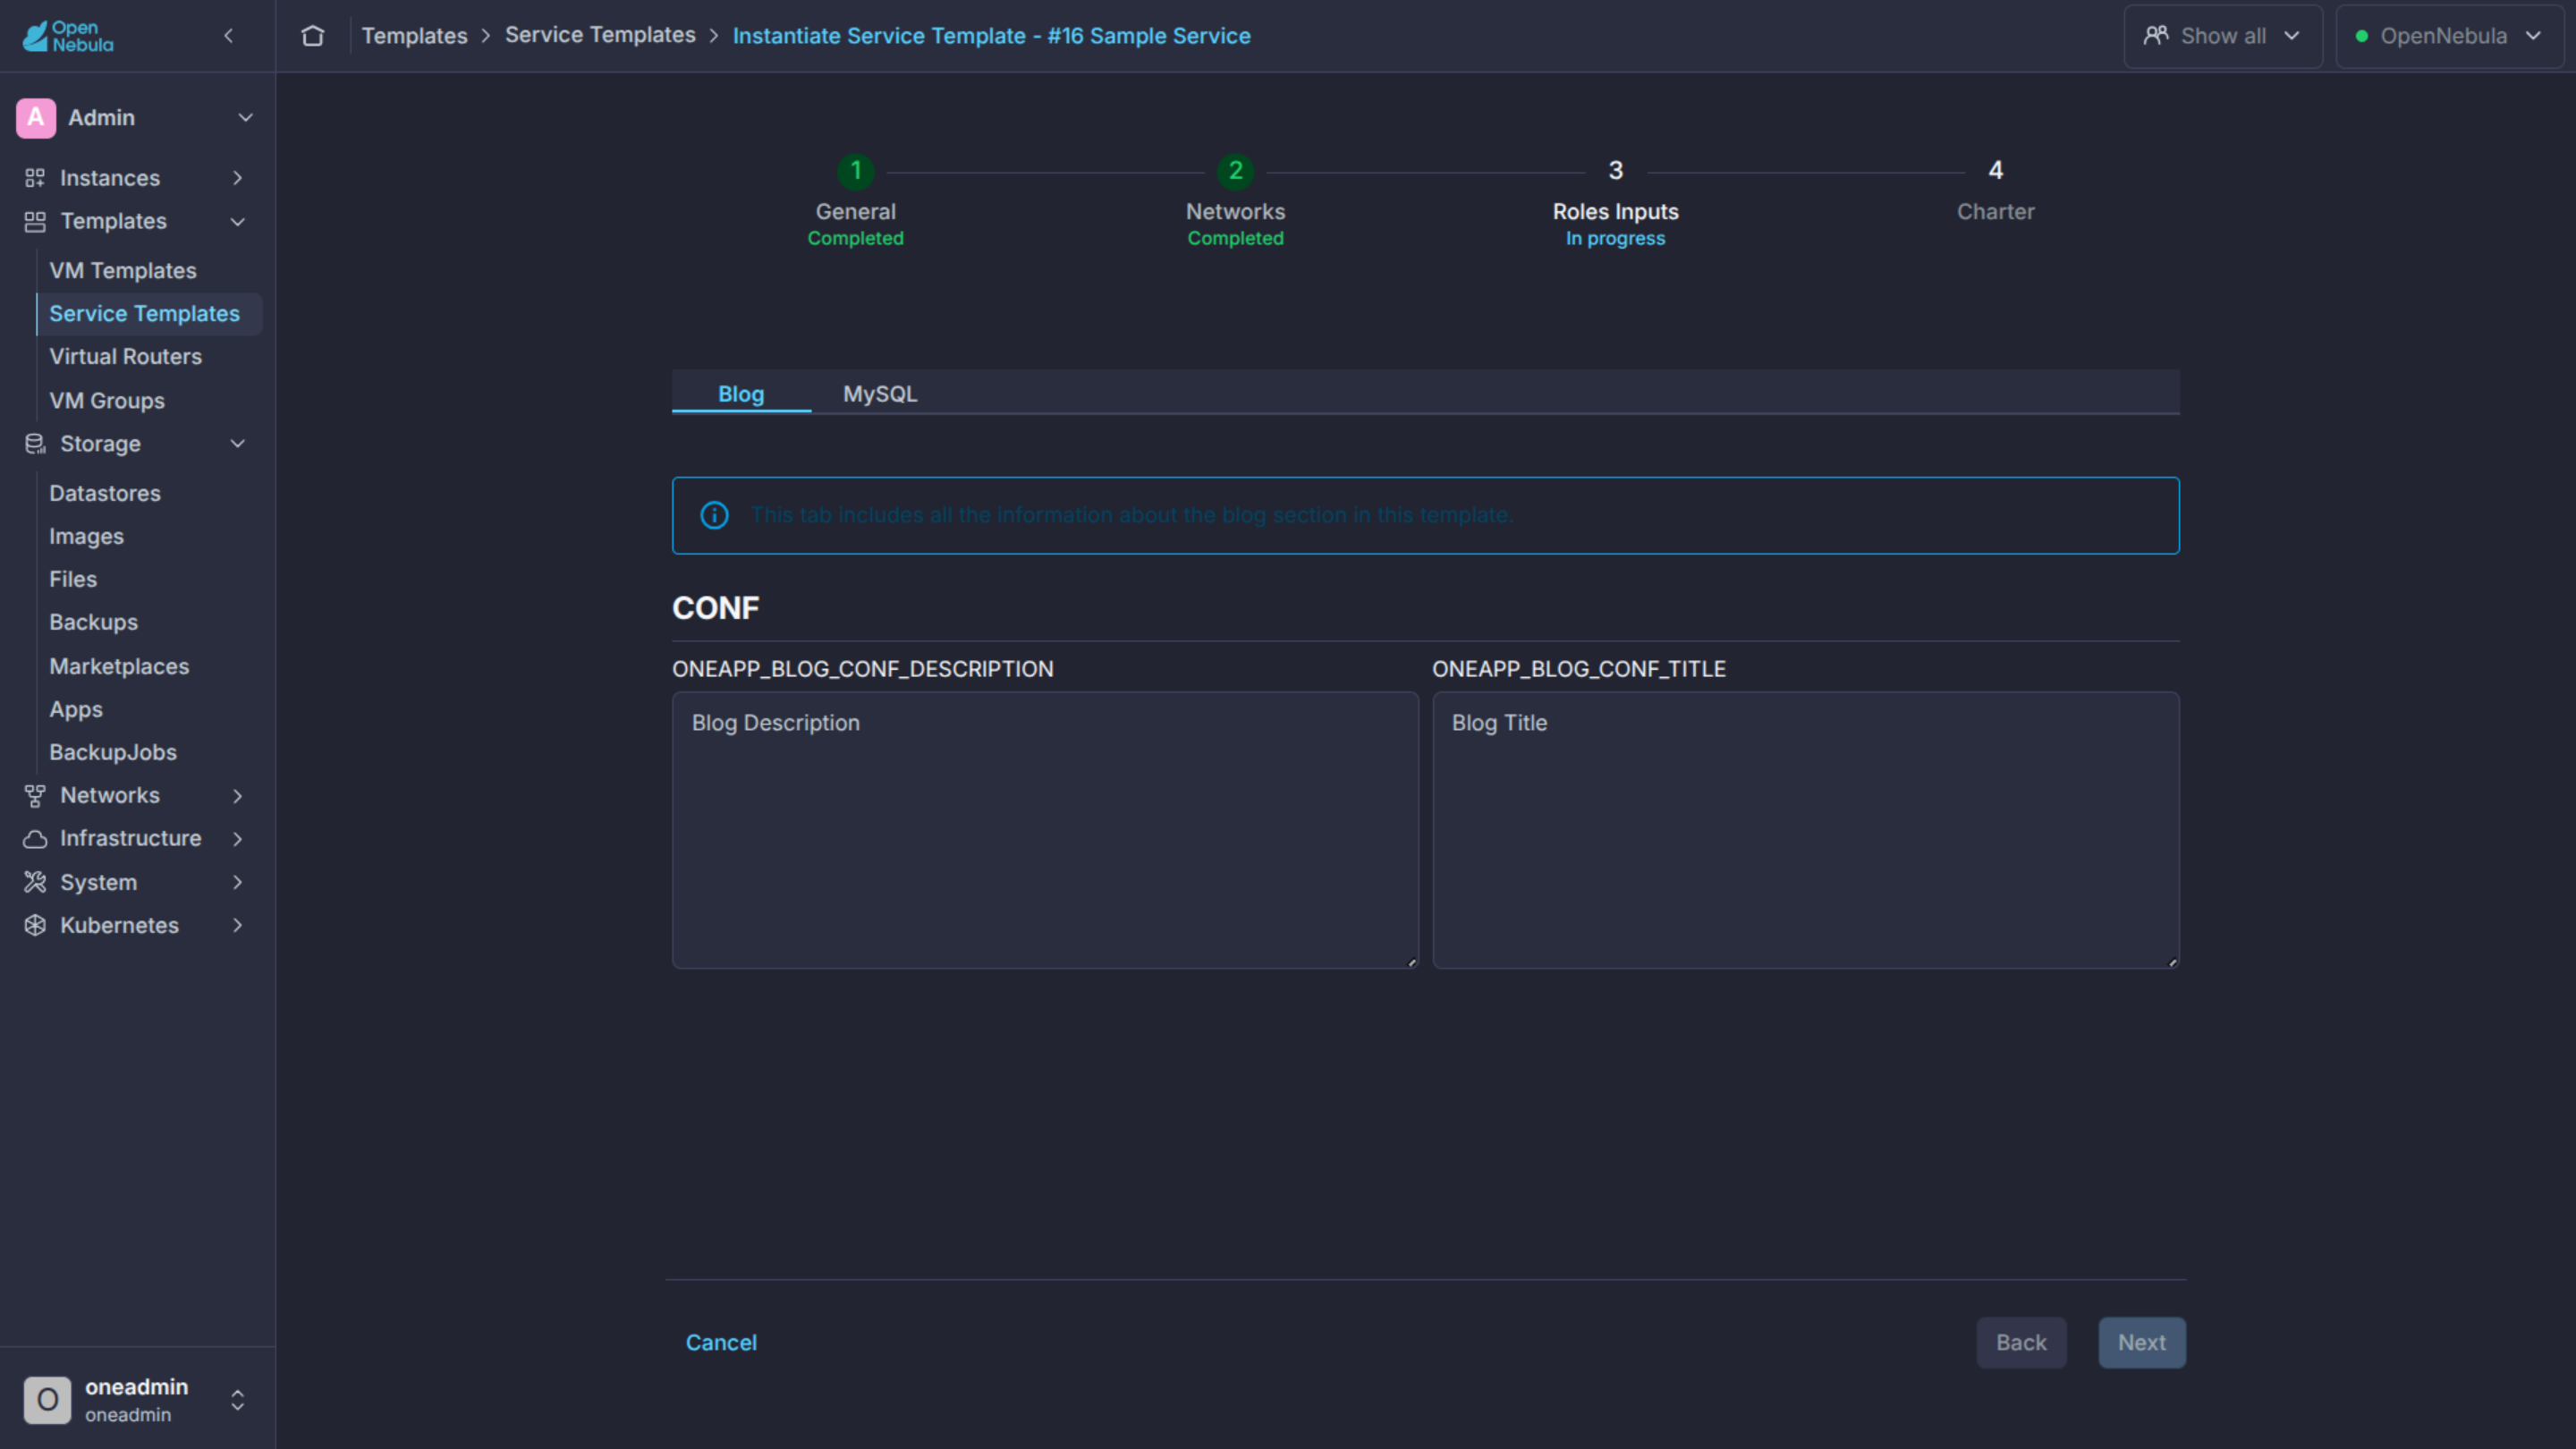Click ONEAPP_BLOG_CONF_DESCRIPTION label
The image size is (2576, 1449).
coord(863,669)
